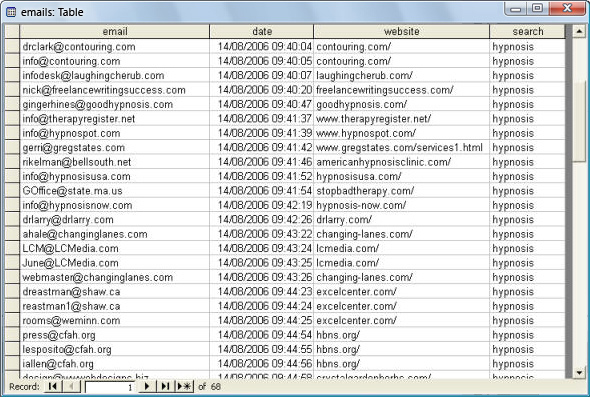Image resolution: width=590 pixels, height=397 pixels.
Task: Click website cell www.therapyregister.net/
Action: [401, 119]
